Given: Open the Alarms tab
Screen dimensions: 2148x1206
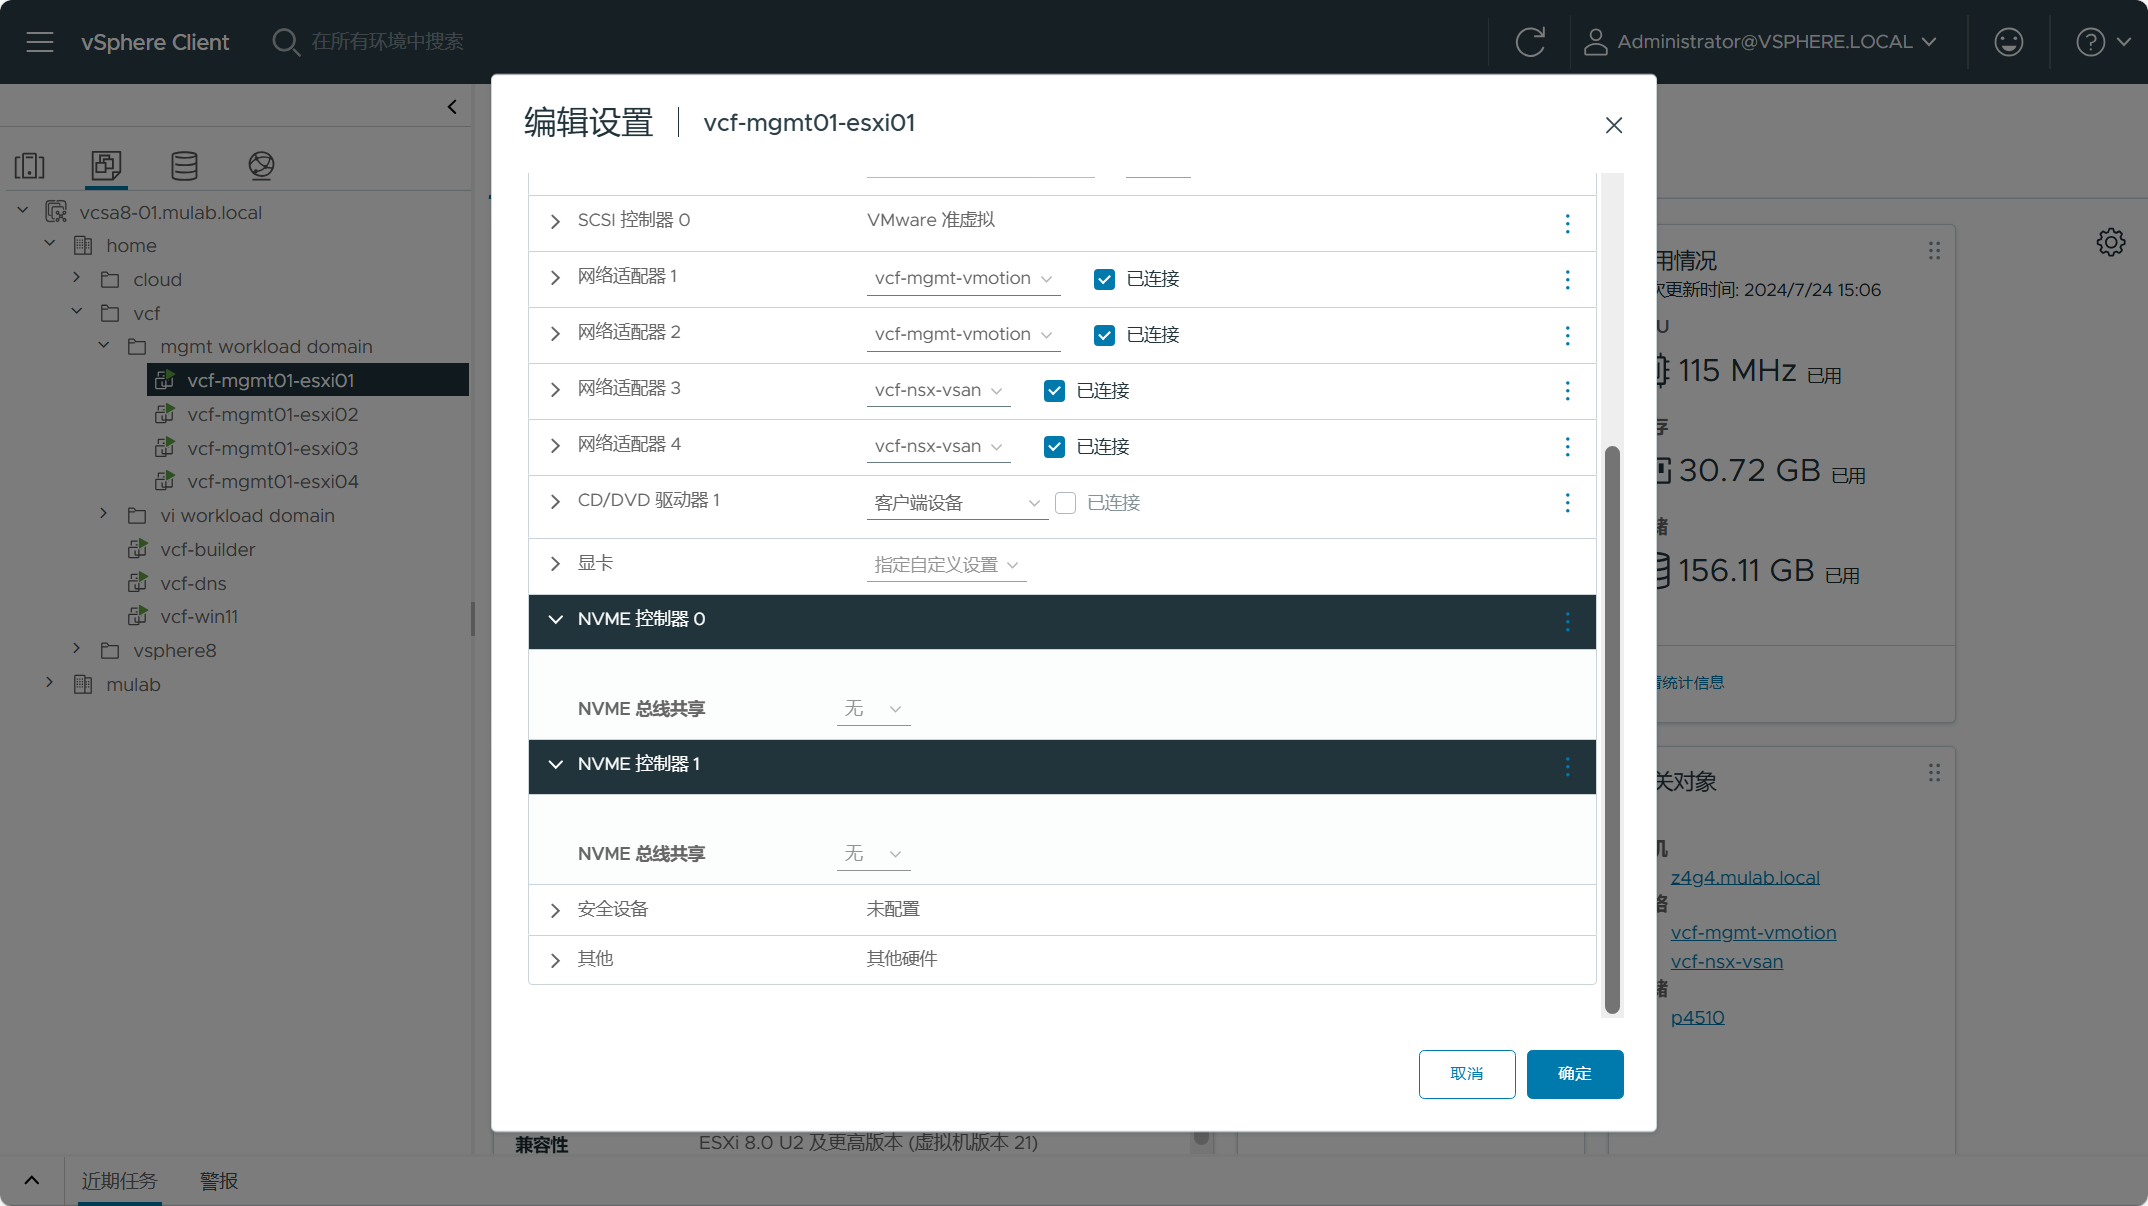Looking at the screenshot, I should coord(219,1181).
